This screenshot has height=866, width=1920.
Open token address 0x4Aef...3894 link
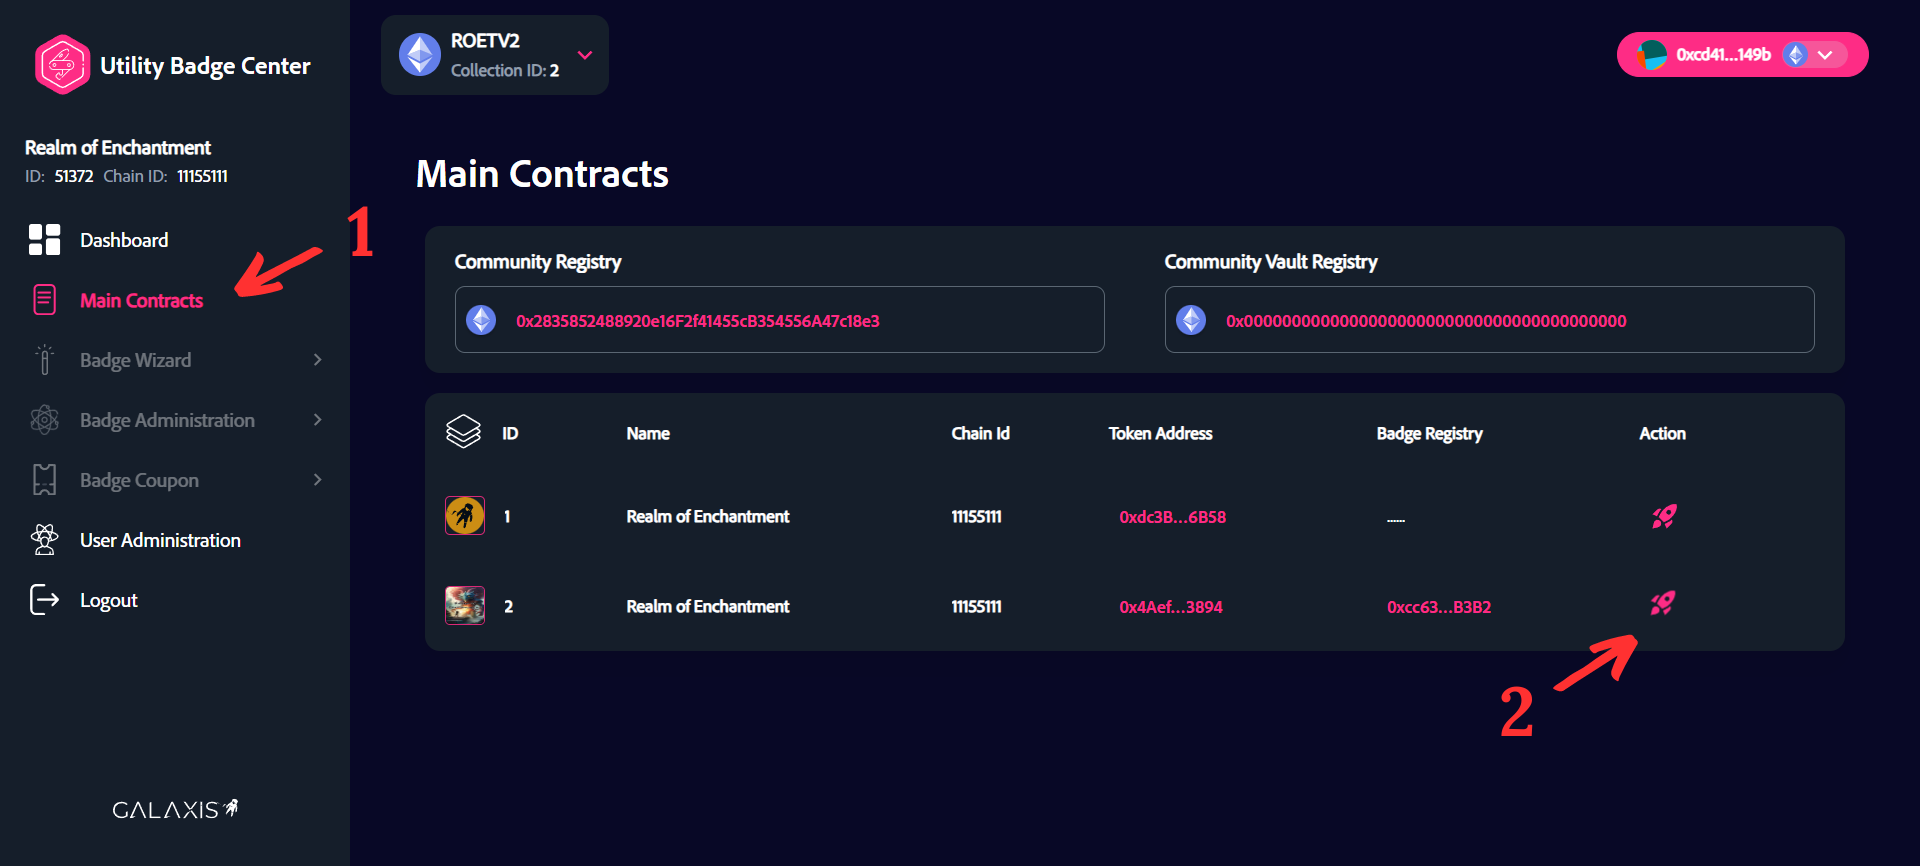(x=1170, y=607)
